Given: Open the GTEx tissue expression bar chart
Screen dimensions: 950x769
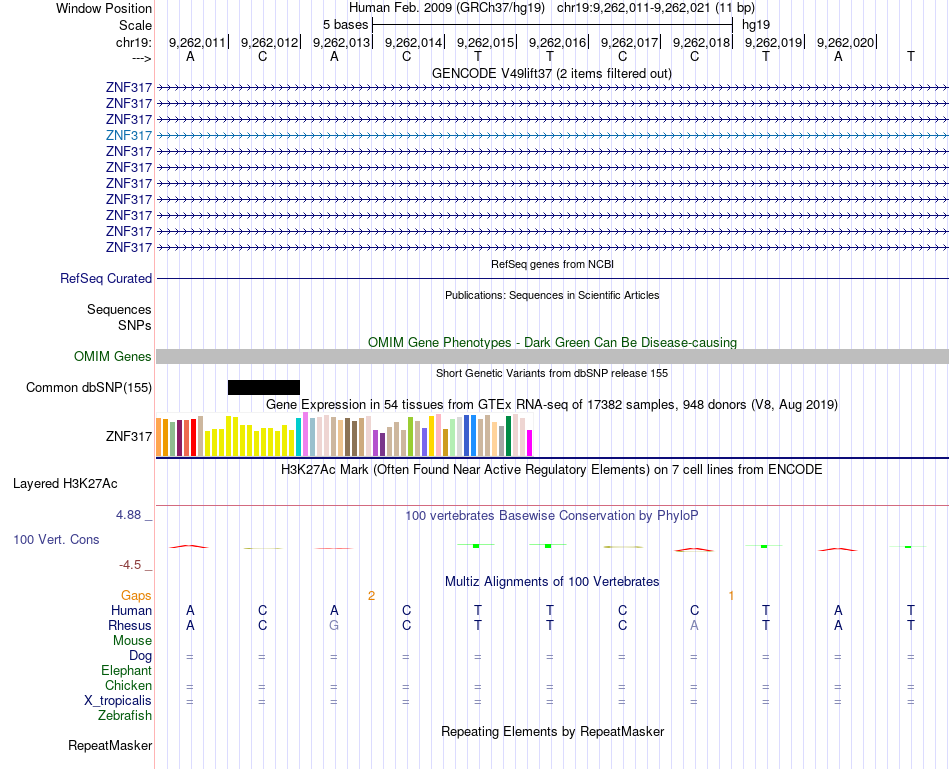Looking at the screenshot, I should tap(344, 434).
